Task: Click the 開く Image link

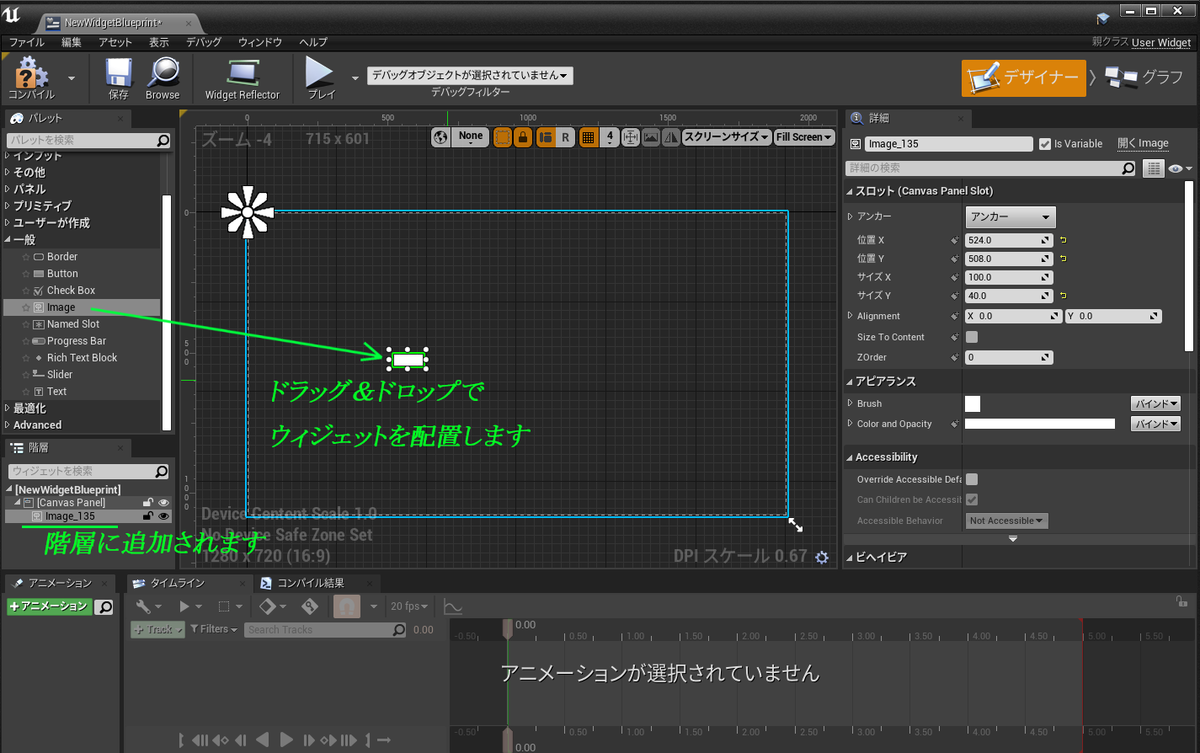Action: 1143,144
